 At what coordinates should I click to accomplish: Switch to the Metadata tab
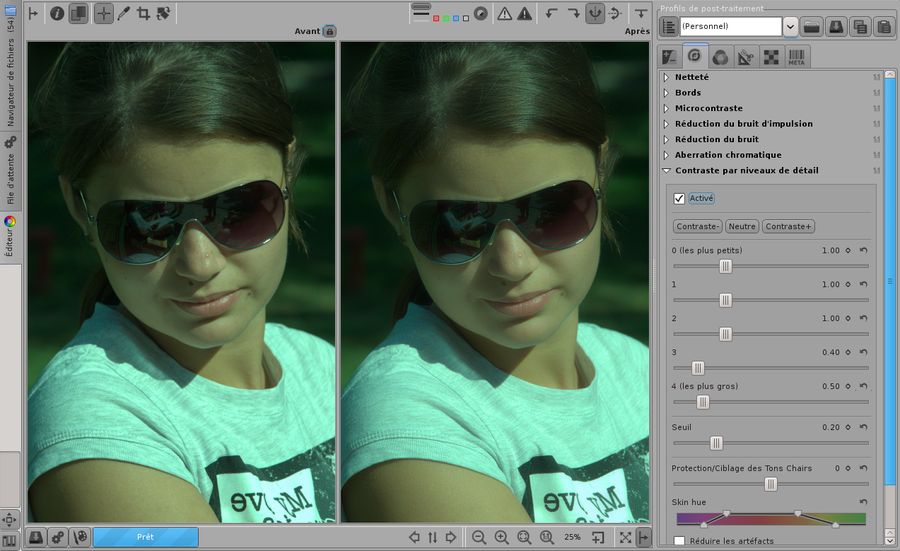pos(797,57)
